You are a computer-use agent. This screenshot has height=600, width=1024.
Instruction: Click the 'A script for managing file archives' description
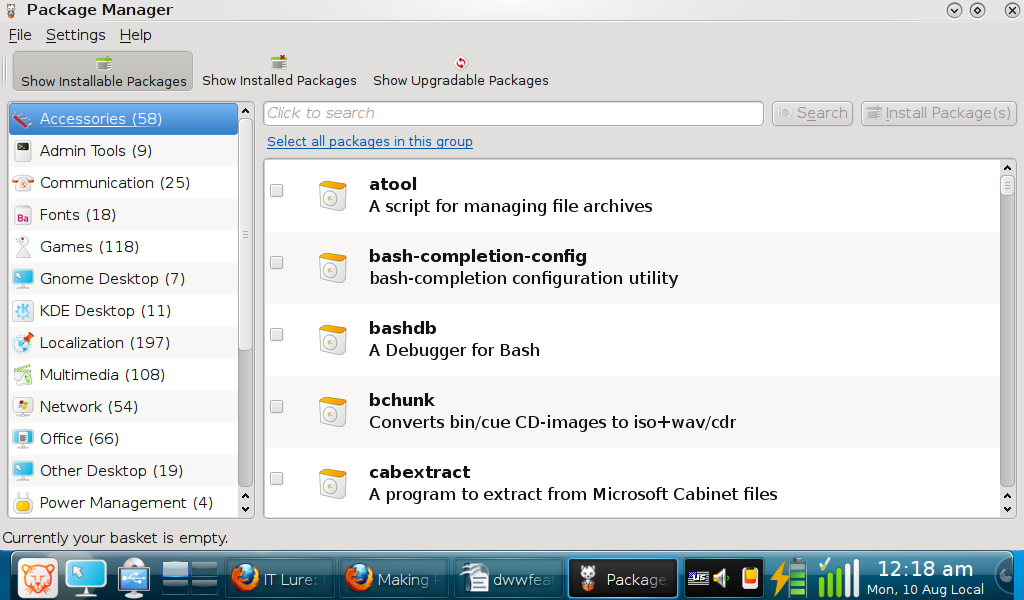511,206
